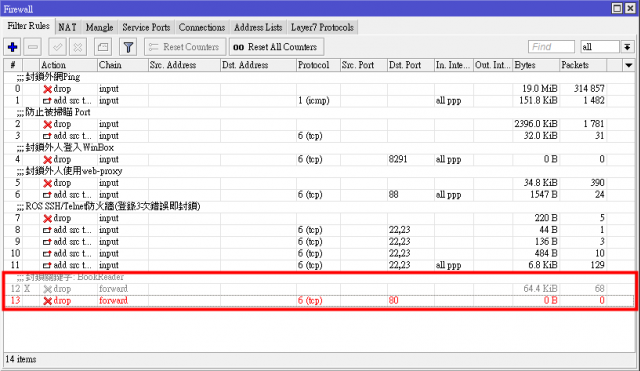Sort by the Dst. Address column header
640x371 pixels.
pyautogui.click(x=258, y=65)
